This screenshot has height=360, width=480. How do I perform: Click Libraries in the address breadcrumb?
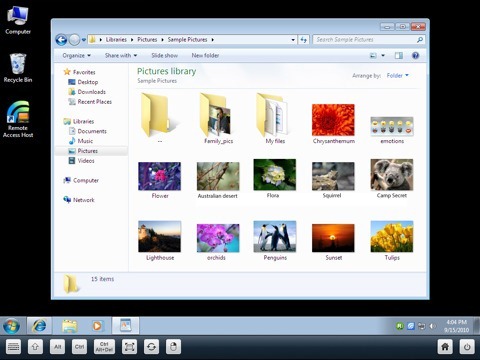pyautogui.click(x=116, y=40)
